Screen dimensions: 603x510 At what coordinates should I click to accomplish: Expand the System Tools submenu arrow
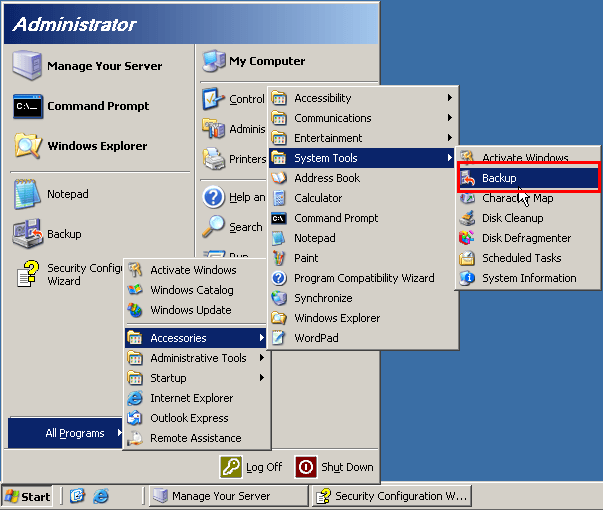click(x=450, y=158)
